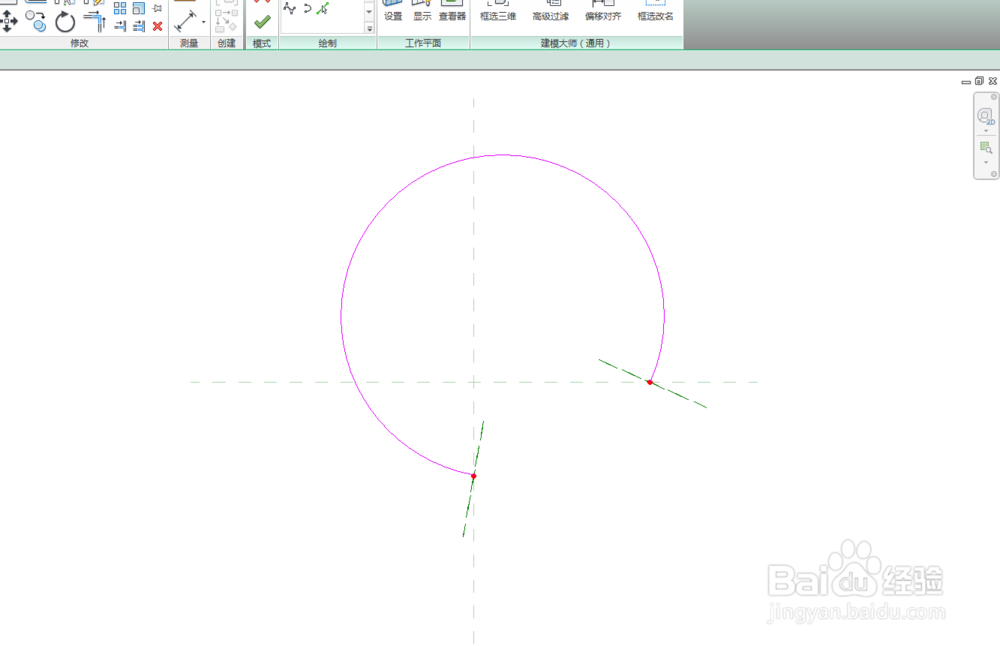Expand the zoom options dropdown arrow

(986, 162)
